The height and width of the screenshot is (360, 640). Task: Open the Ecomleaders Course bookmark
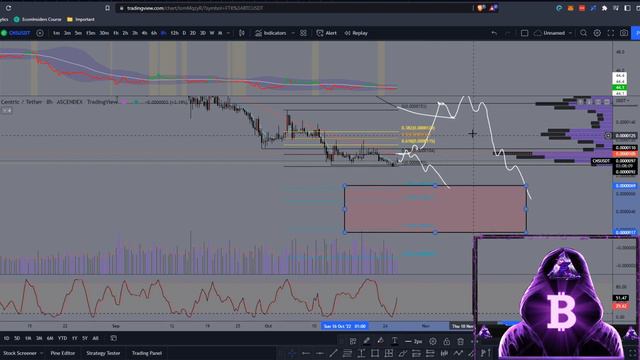38,19
